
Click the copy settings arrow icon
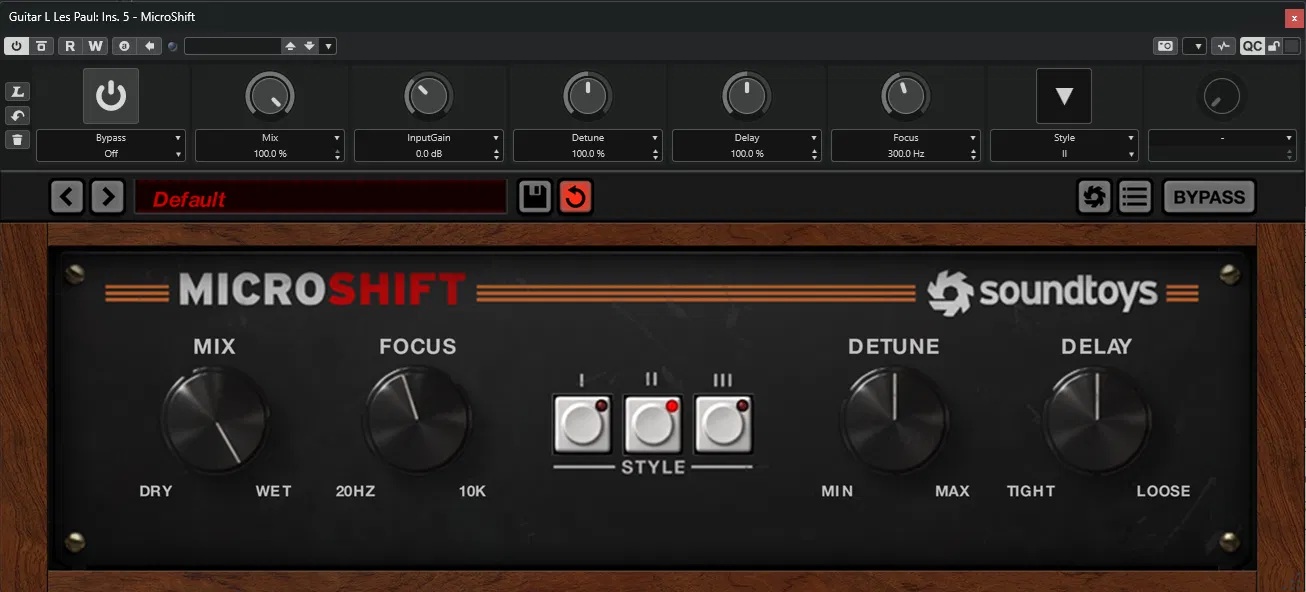click(150, 46)
